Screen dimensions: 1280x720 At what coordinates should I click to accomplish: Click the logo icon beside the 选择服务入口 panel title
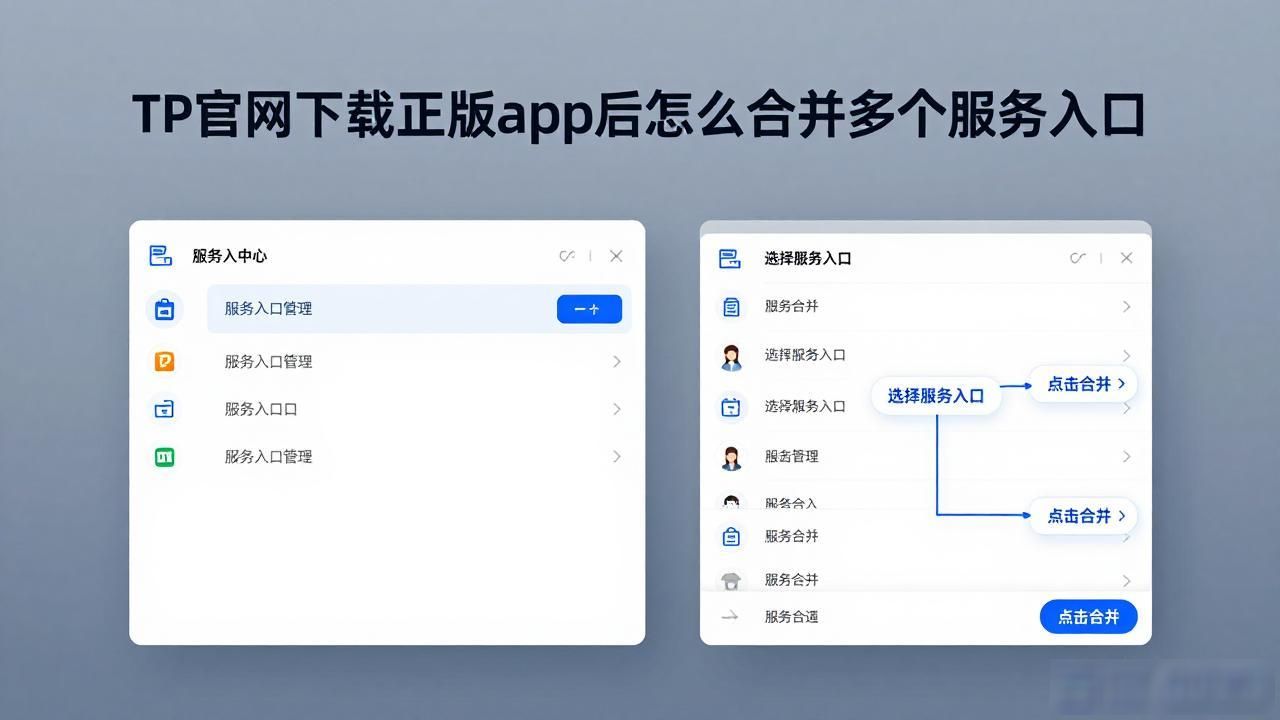point(730,259)
